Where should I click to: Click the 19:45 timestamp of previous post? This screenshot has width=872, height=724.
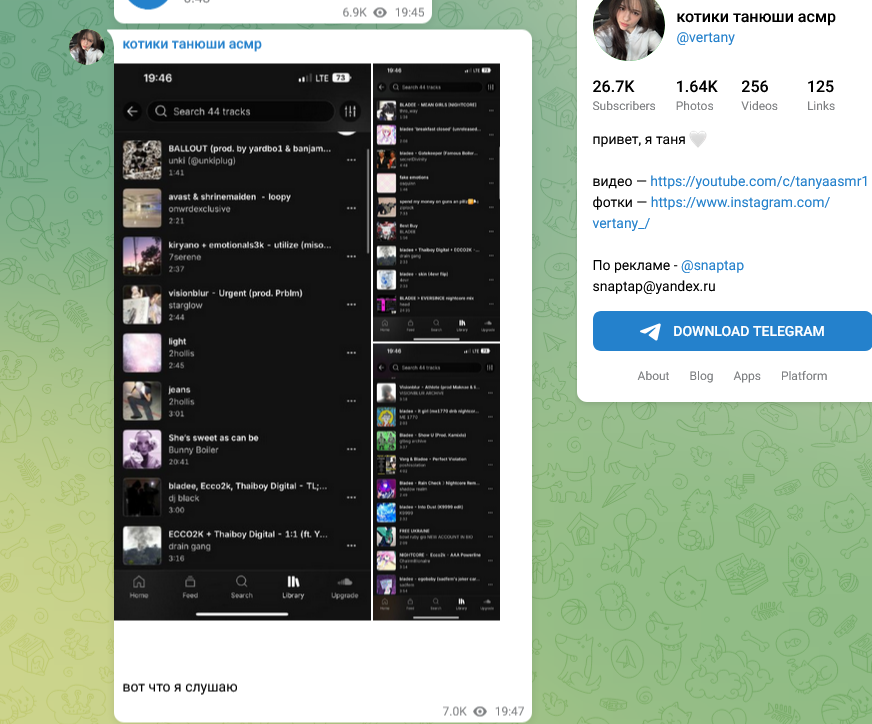[x=409, y=12]
